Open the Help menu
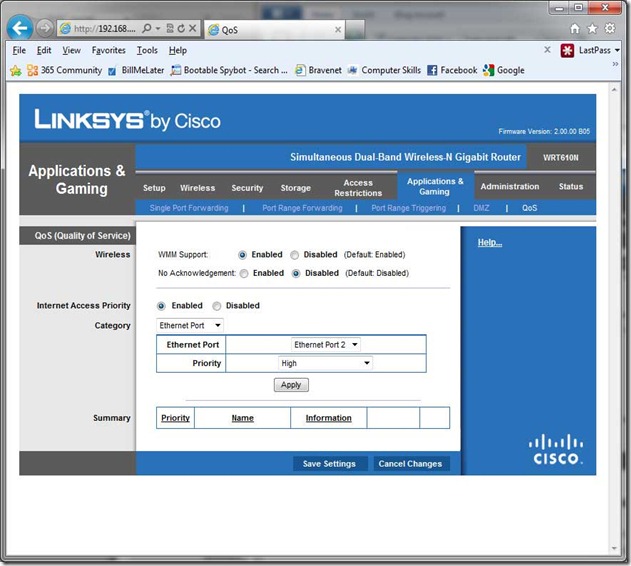 click(177, 51)
